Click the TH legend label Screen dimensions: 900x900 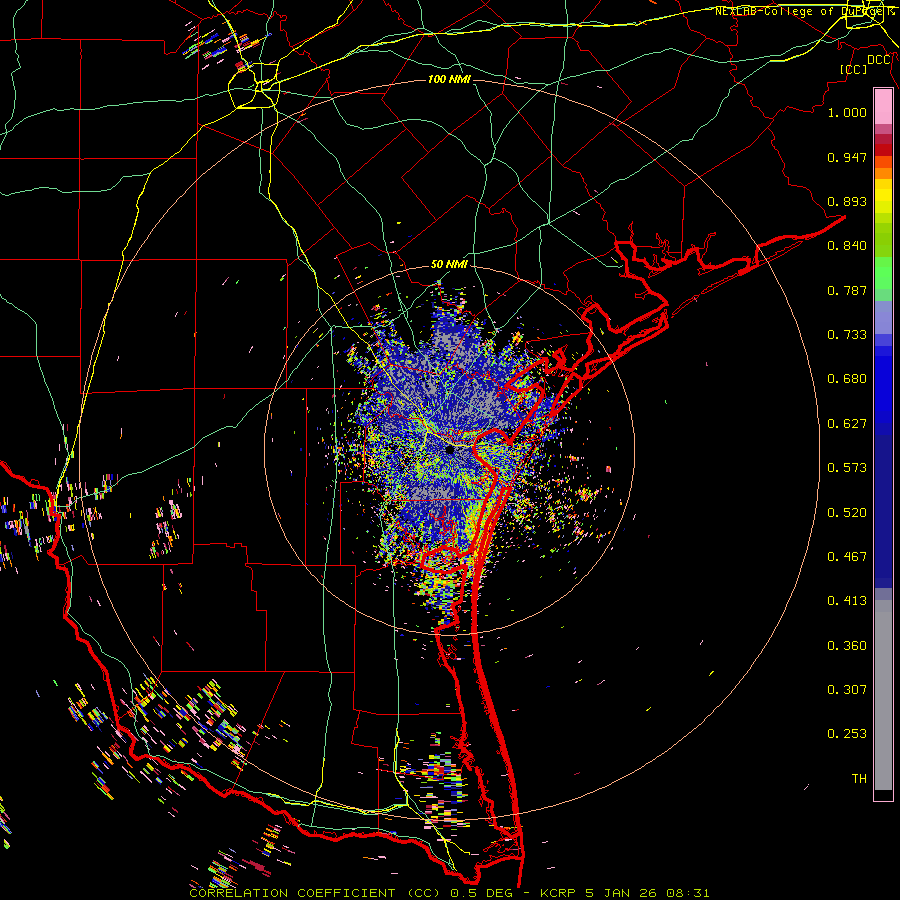point(859,779)
